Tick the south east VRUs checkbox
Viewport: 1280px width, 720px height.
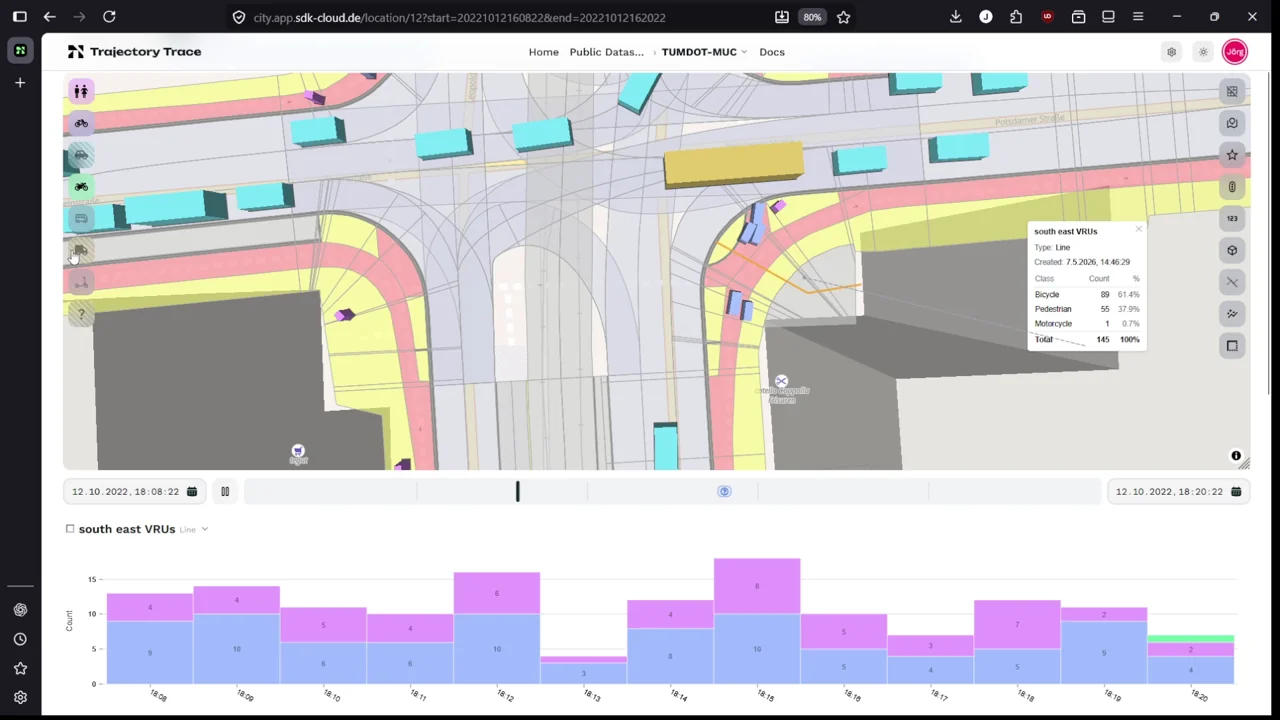pyautogui.click(x=70, y=529)
